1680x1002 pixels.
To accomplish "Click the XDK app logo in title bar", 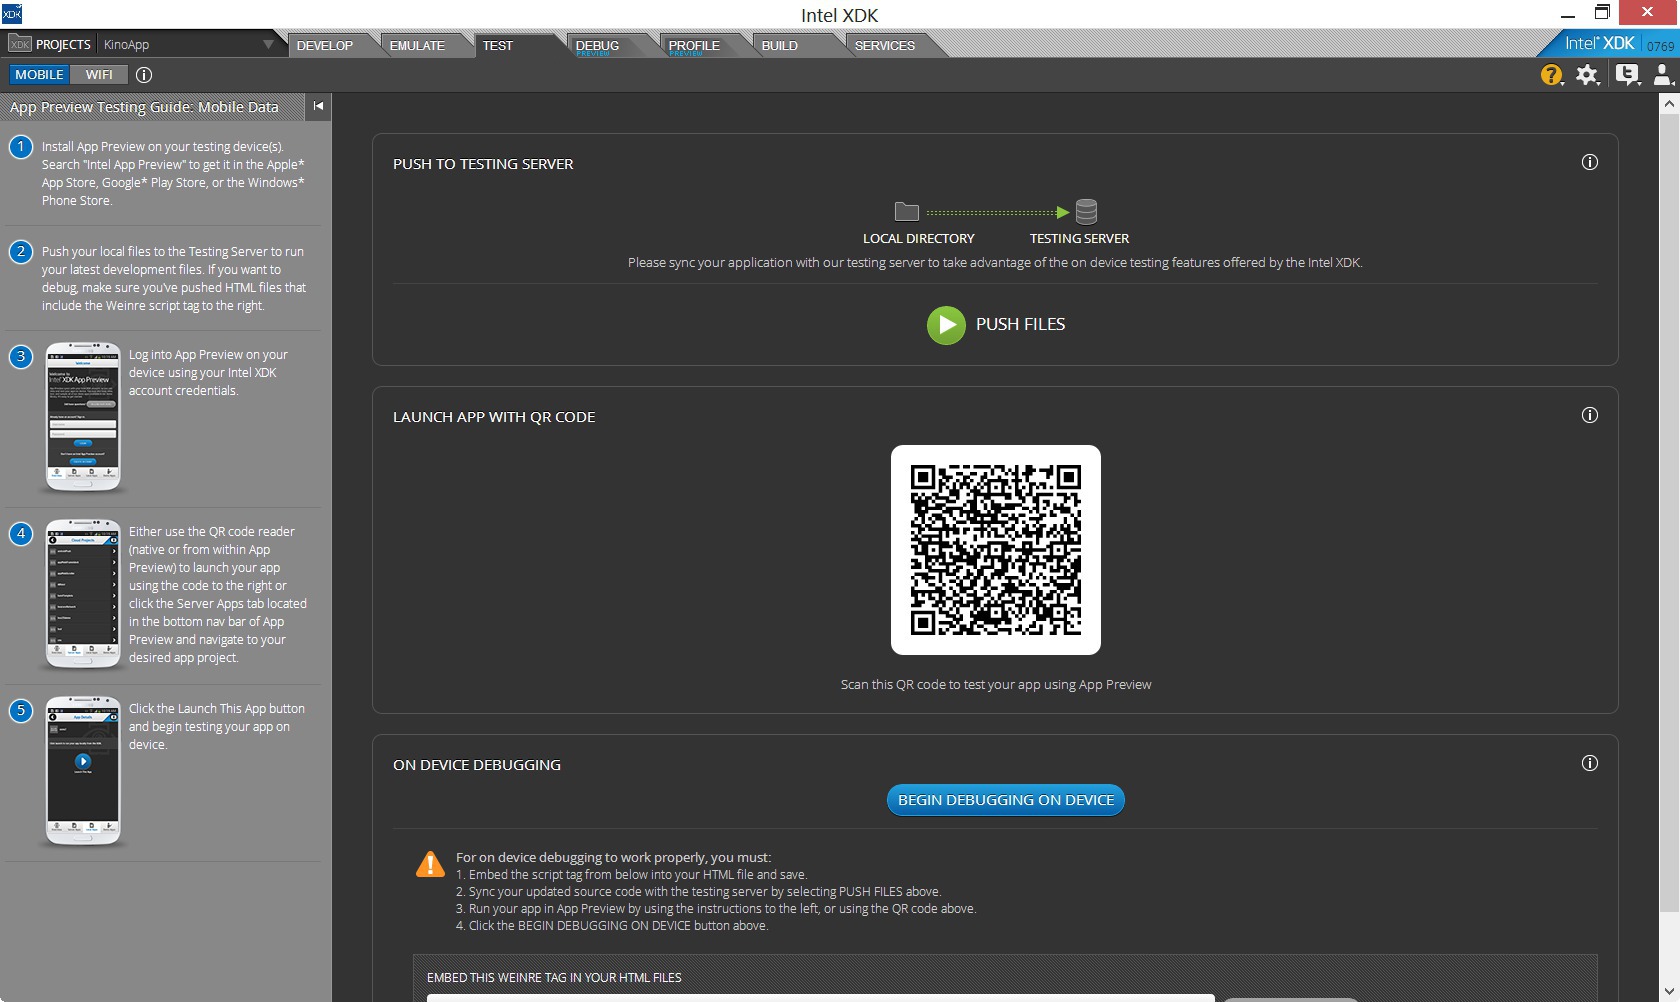I will tap(12, 14).
